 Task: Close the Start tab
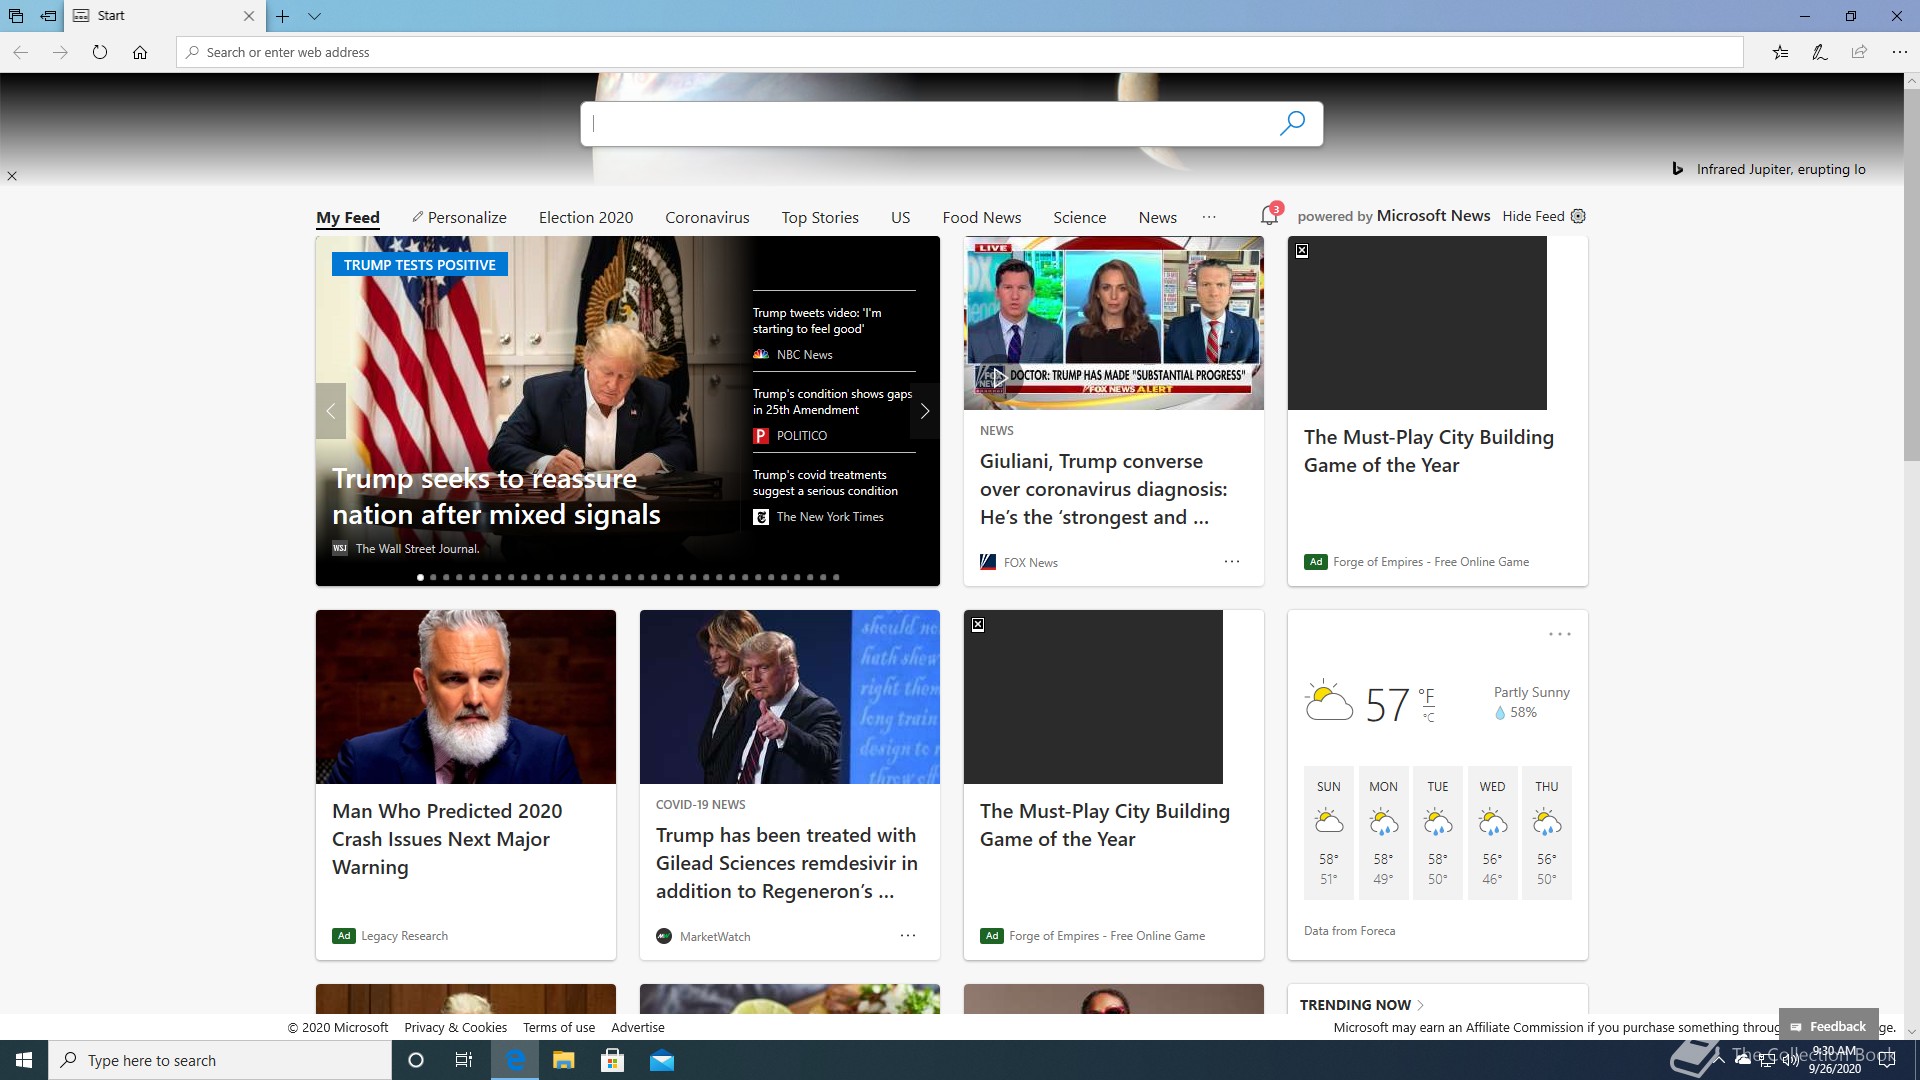pos(249,16)
